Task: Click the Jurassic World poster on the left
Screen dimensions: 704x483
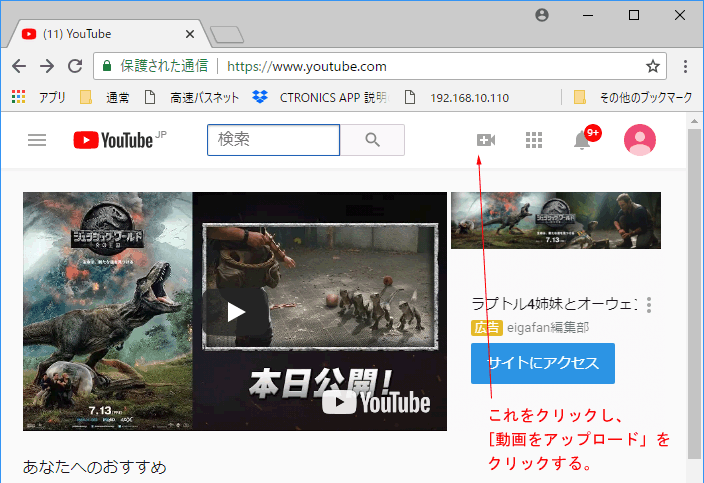Action: 108,311
